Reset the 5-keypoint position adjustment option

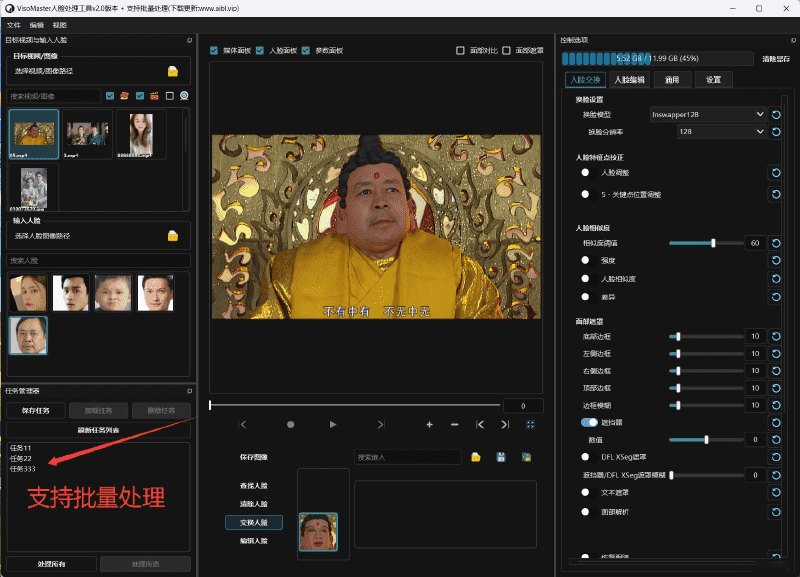pyautogui.click(x=776, y=194)
